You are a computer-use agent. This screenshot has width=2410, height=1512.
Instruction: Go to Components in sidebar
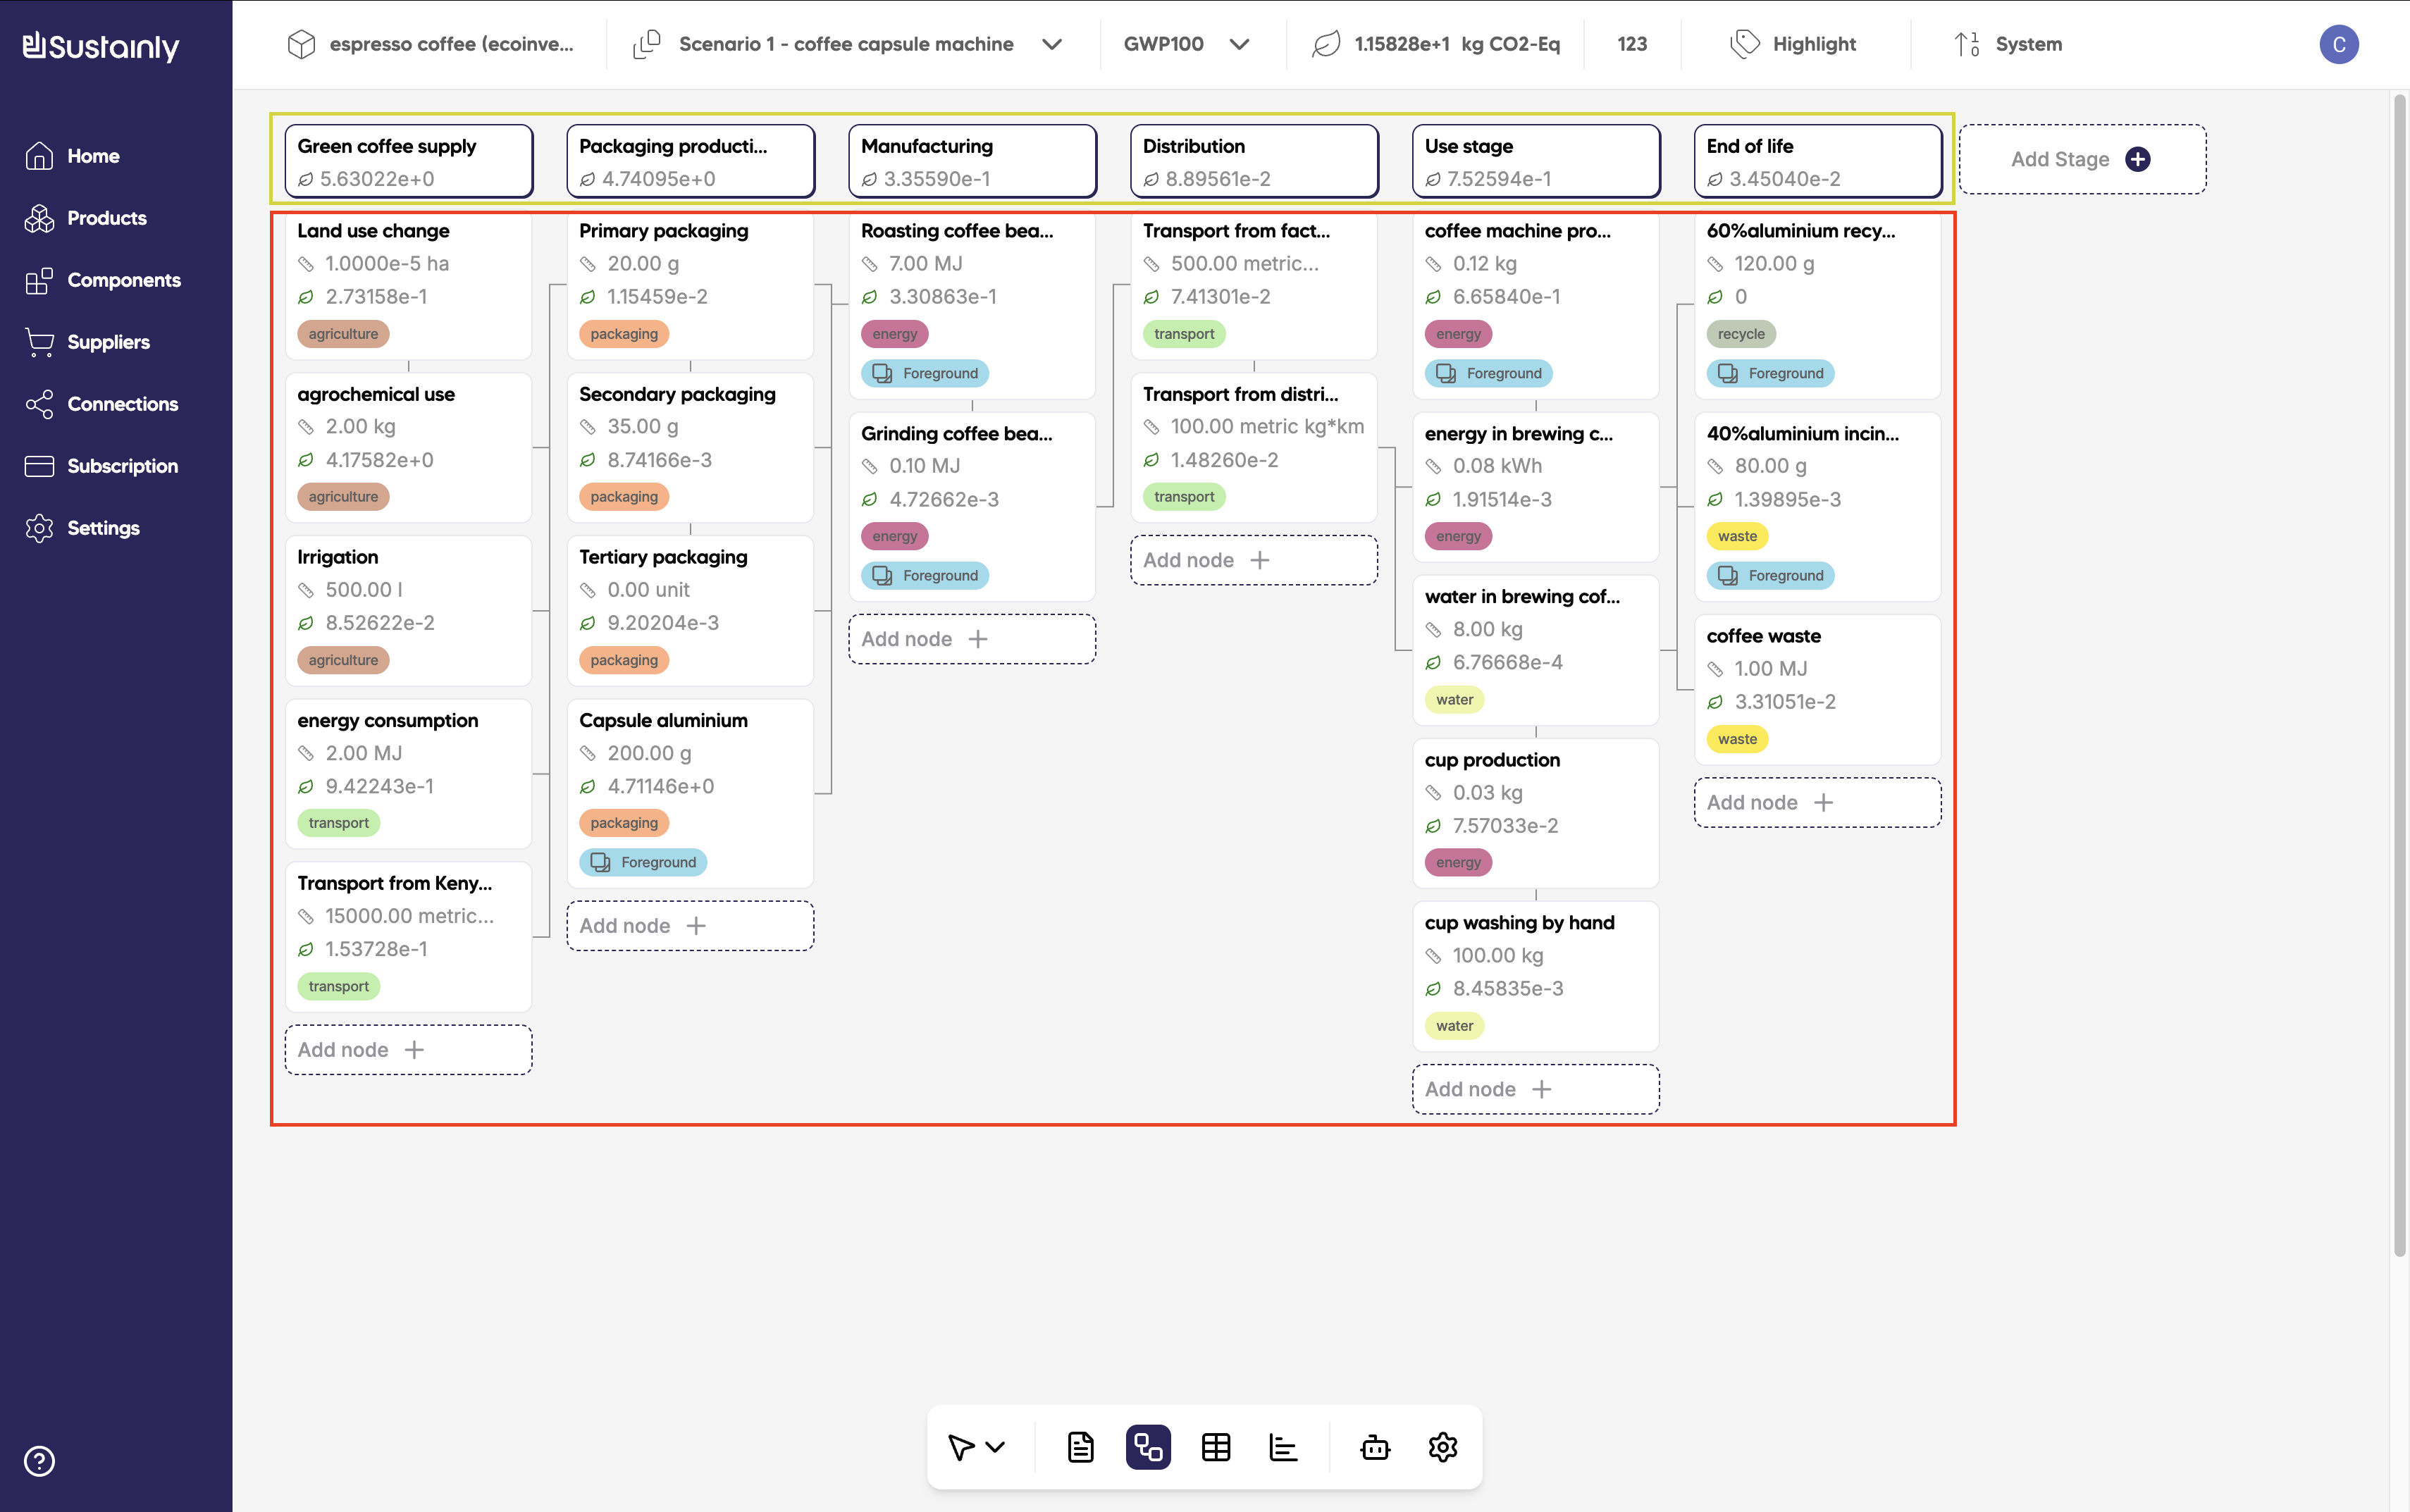123,280
